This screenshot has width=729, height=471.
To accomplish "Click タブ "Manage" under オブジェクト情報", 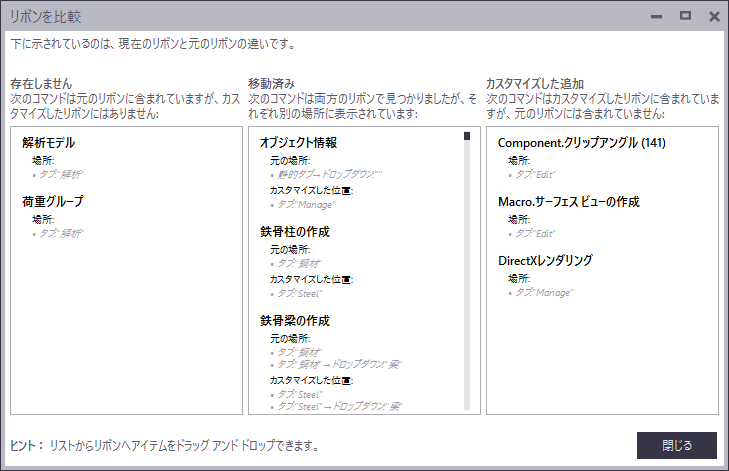I will (x=306, y=205).
